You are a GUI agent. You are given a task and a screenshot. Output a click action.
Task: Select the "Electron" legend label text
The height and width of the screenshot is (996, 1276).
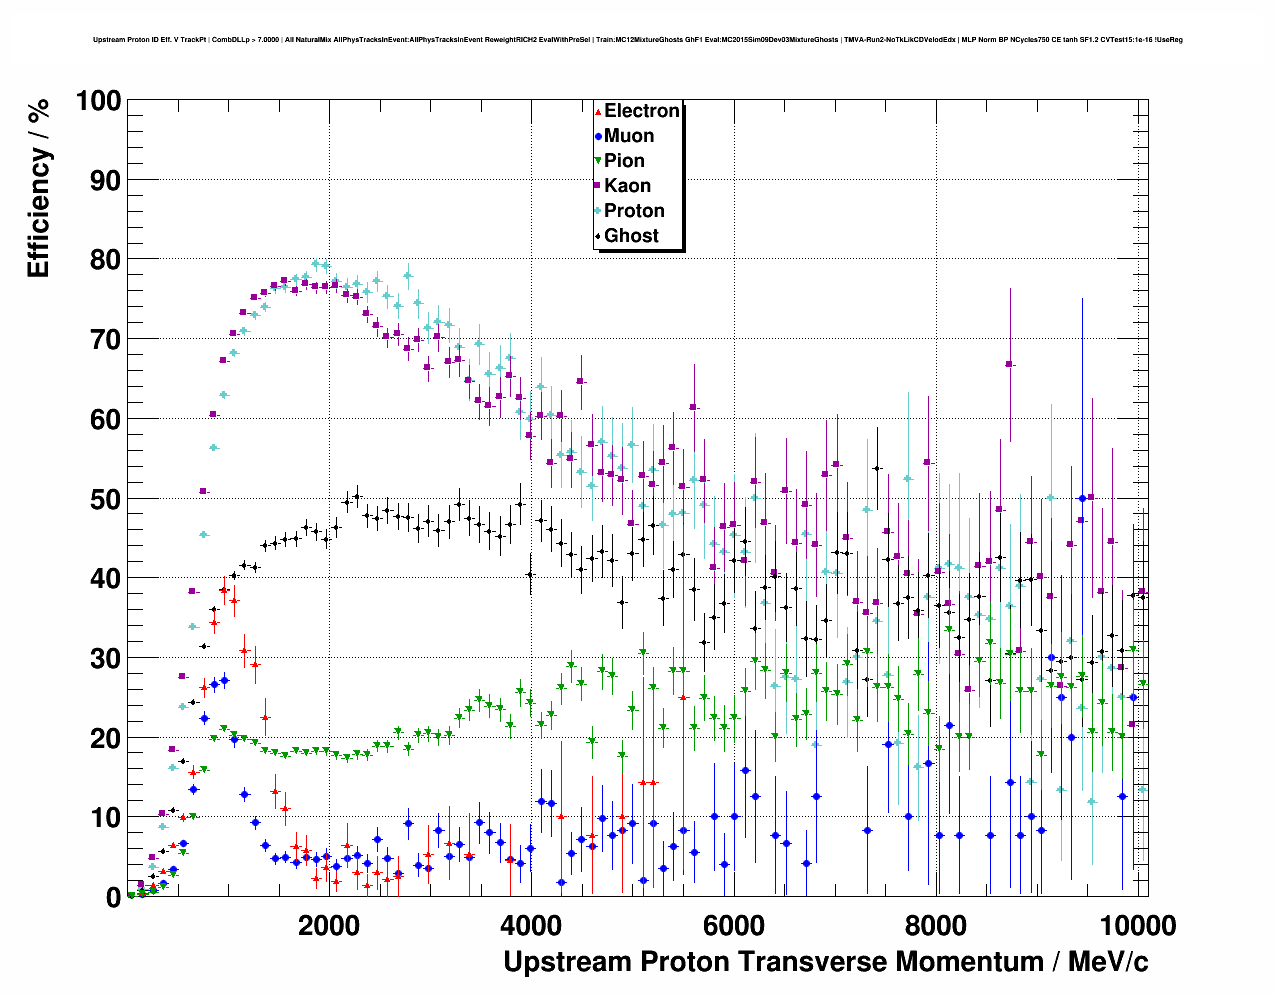tap(642, 111)
